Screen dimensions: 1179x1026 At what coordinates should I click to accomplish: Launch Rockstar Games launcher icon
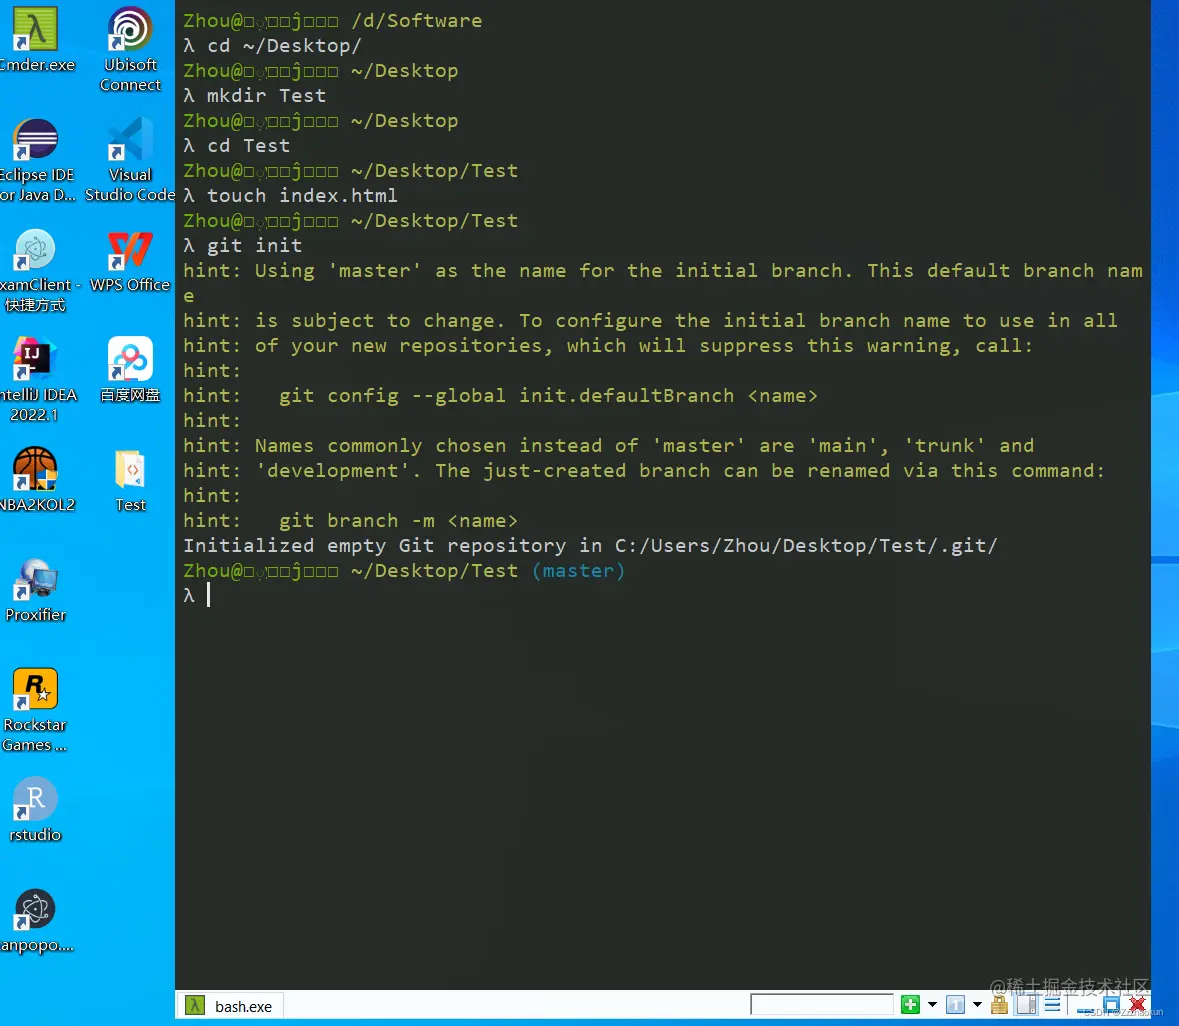coord(35,710)
